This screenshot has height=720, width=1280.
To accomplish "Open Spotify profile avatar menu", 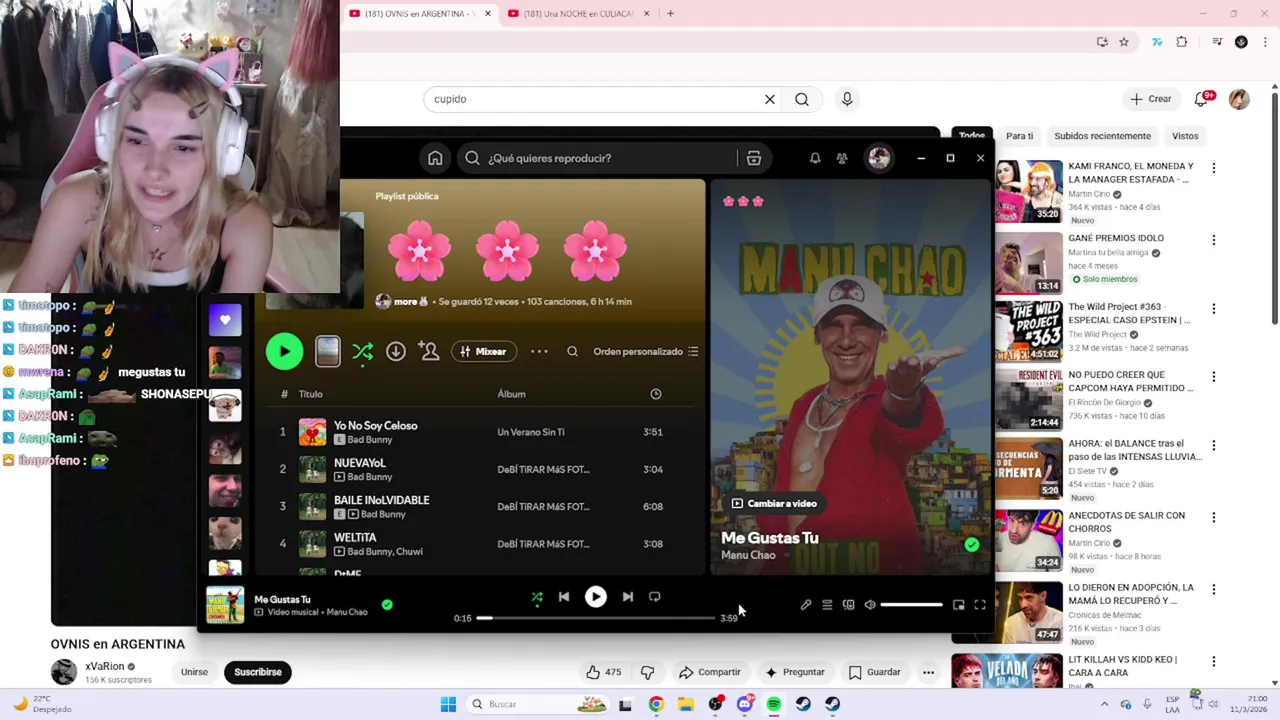I will click(x=879, y=158).
